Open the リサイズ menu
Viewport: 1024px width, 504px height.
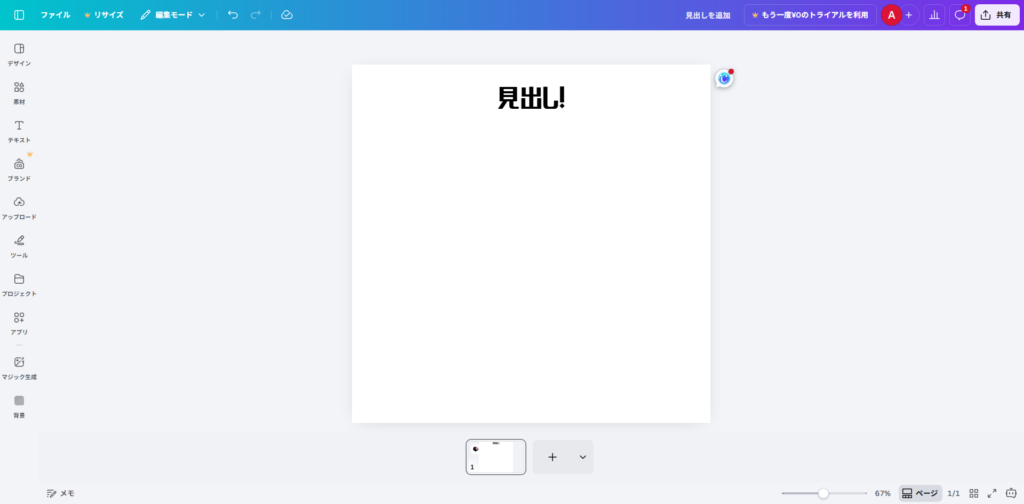(104, 15)
